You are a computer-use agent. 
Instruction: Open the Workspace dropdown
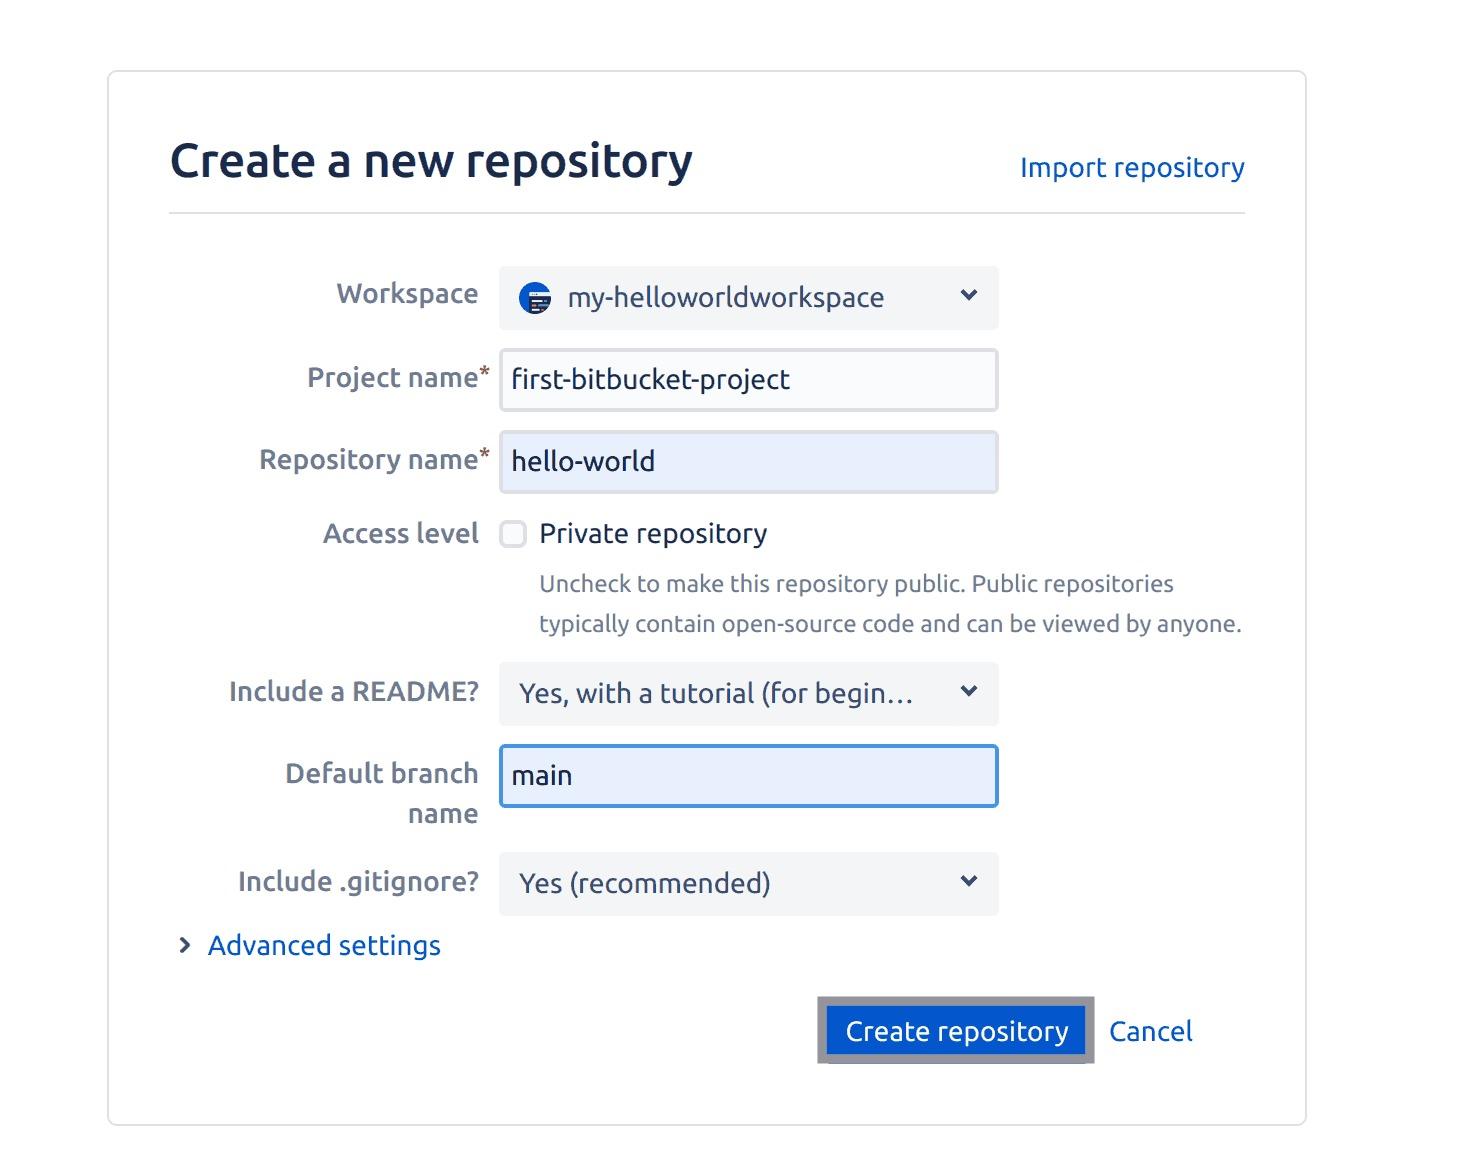click(x=748, y=298)
